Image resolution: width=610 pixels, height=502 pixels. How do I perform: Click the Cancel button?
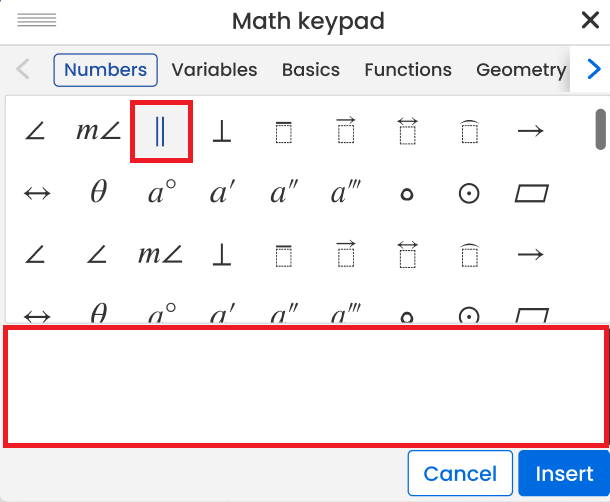pos(460,474)
